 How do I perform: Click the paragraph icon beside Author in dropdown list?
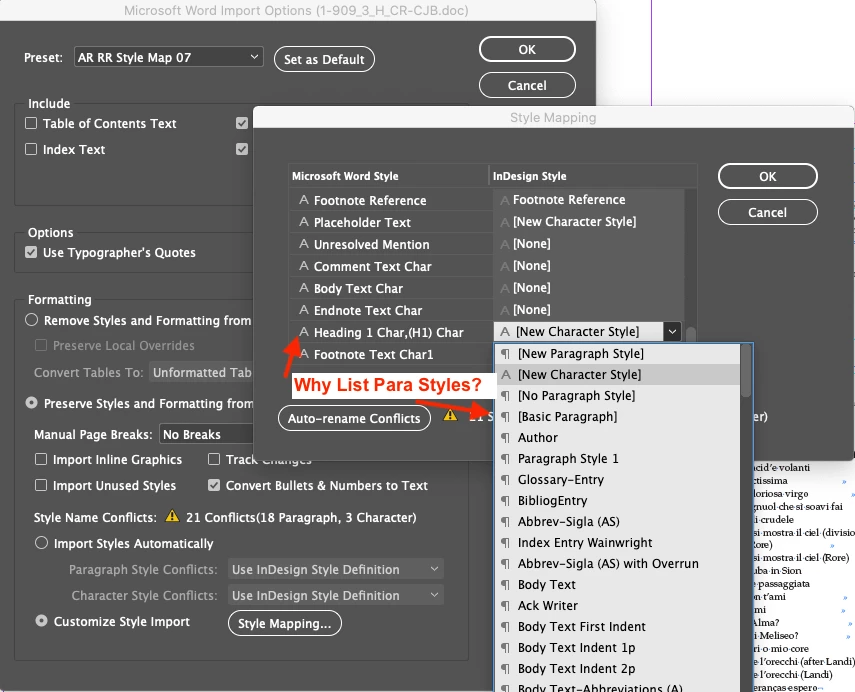[505, 438]
